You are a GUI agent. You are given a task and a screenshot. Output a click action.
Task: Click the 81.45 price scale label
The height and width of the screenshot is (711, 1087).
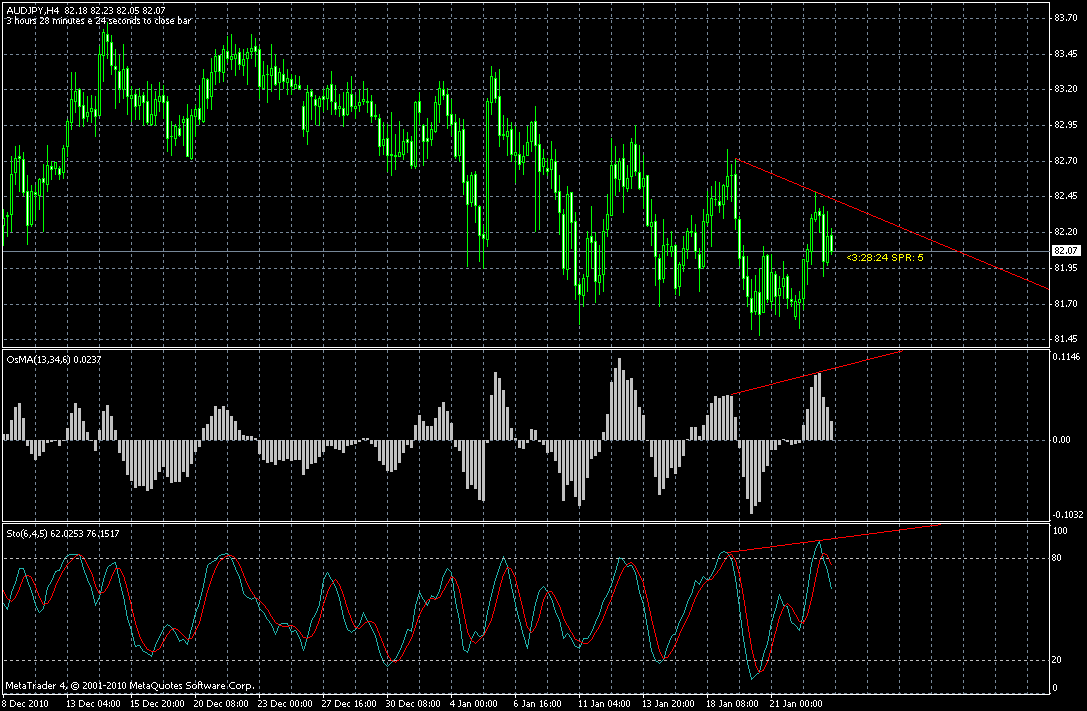click(1066, 340)
